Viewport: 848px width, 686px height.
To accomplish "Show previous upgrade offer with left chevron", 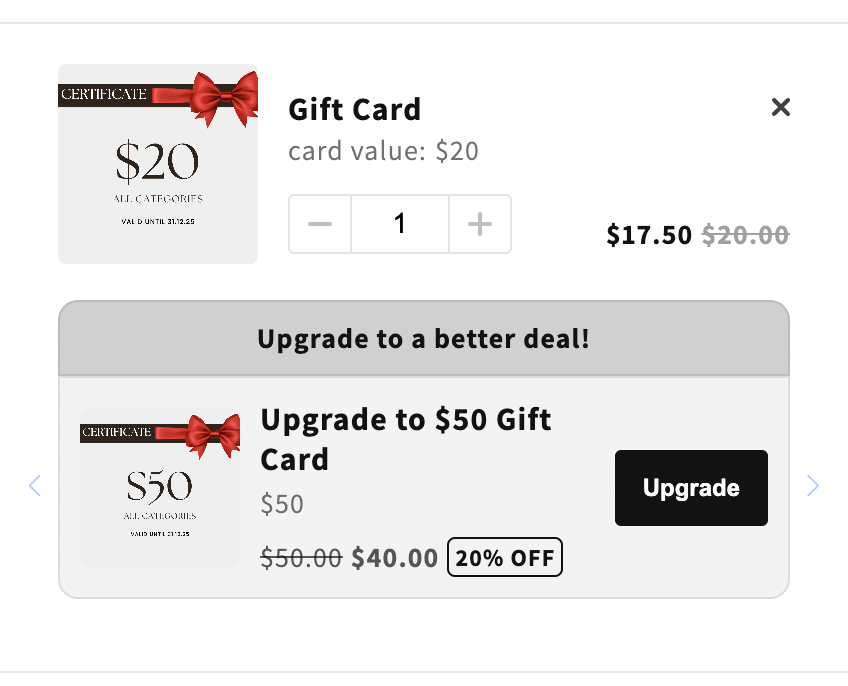I will pos(35,485).
